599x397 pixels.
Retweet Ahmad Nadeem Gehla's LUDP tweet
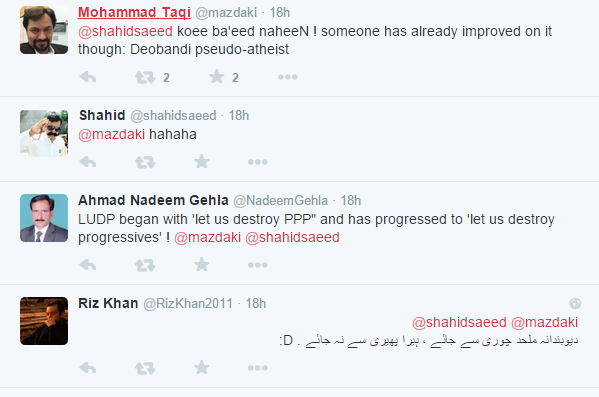[x=145, y=265]
